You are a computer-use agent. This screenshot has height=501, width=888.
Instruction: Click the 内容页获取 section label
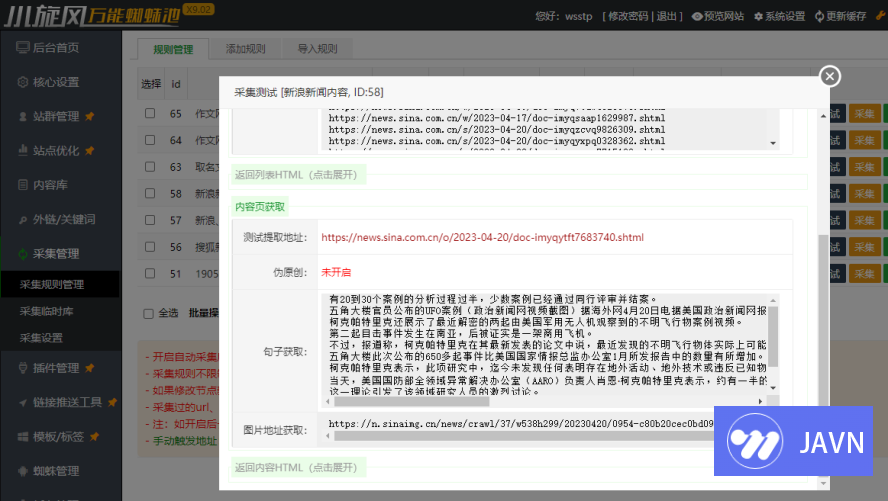pos(260,207)
